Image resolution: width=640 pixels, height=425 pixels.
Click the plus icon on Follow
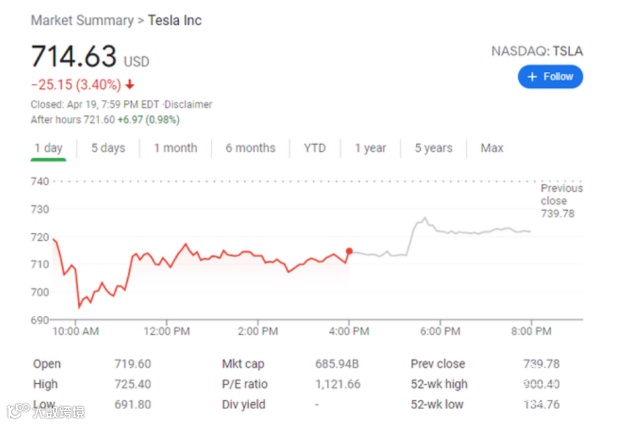point(532,77)
